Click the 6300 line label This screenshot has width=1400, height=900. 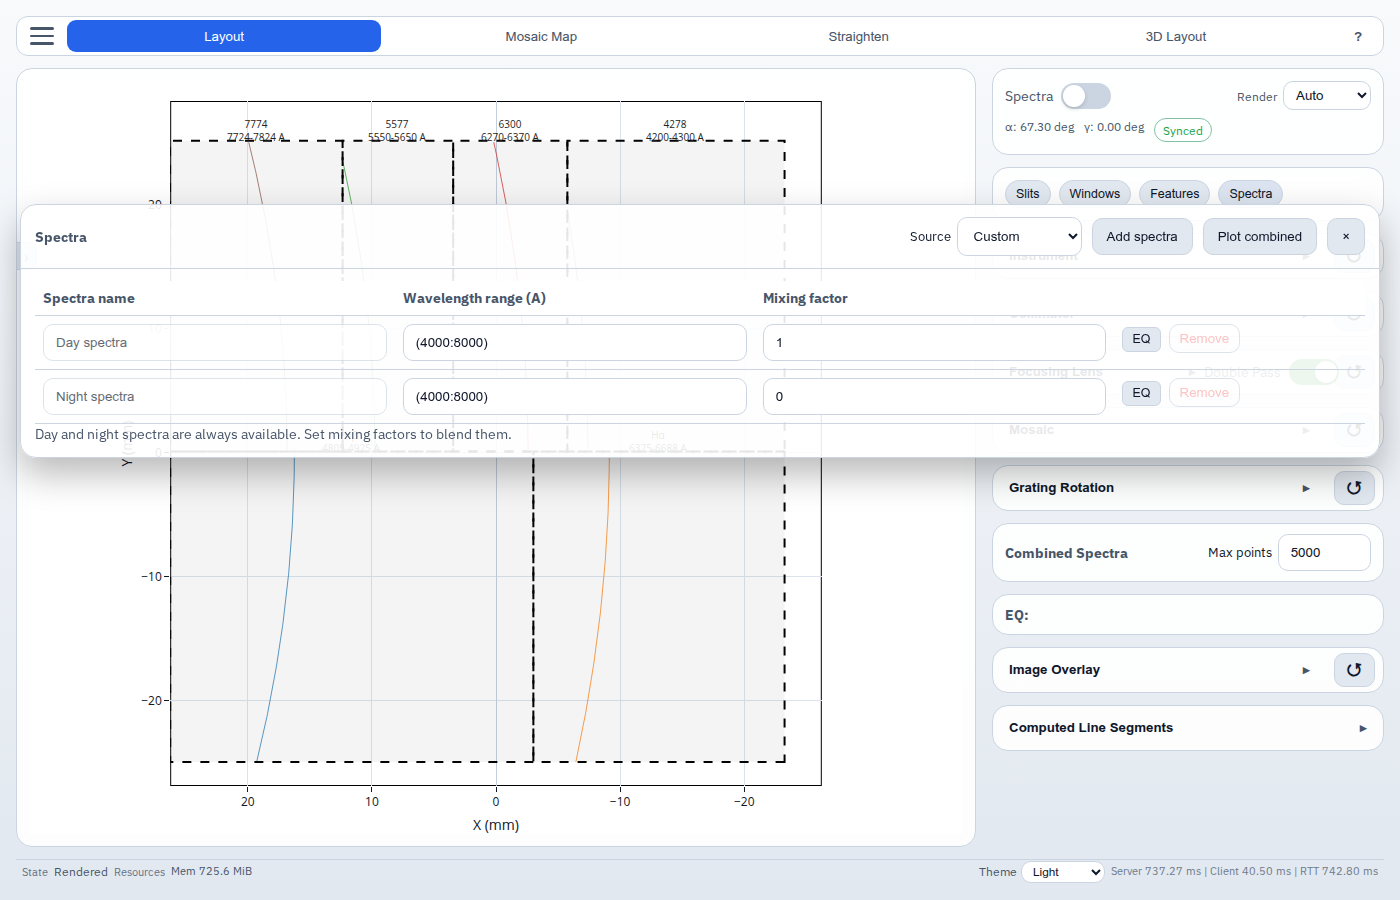510,124
